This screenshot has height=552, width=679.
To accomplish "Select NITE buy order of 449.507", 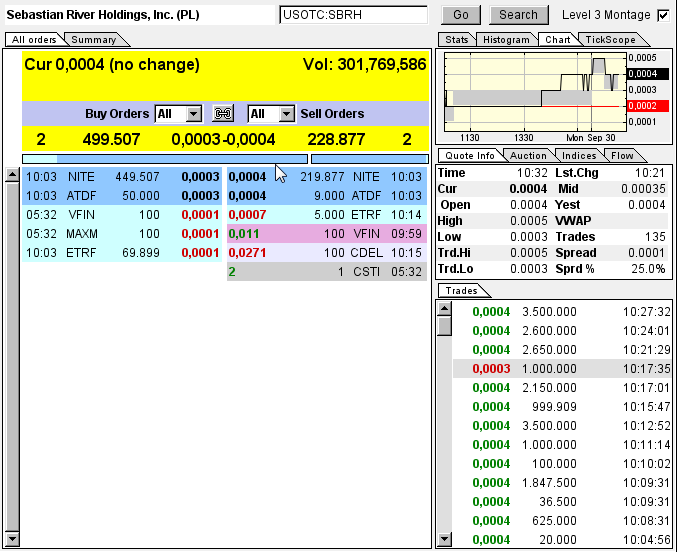I will [122, 177].
